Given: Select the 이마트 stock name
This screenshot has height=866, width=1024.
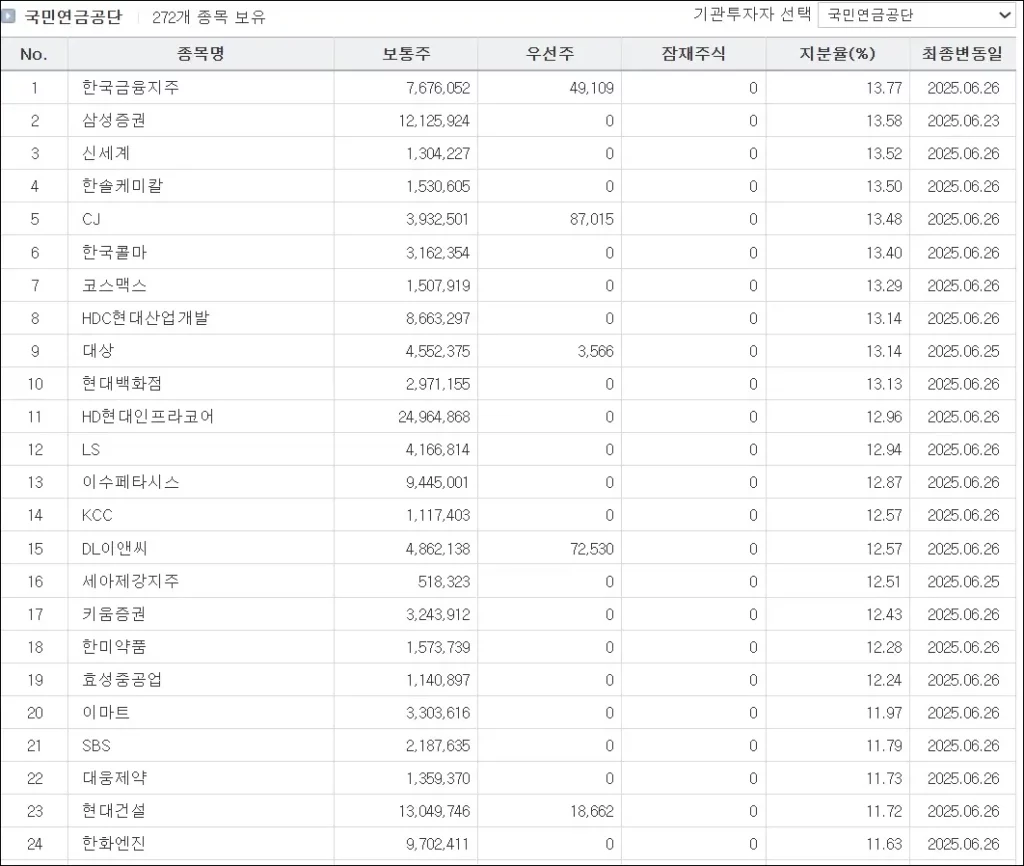Looking at the screenshot, I should [106, 713].
